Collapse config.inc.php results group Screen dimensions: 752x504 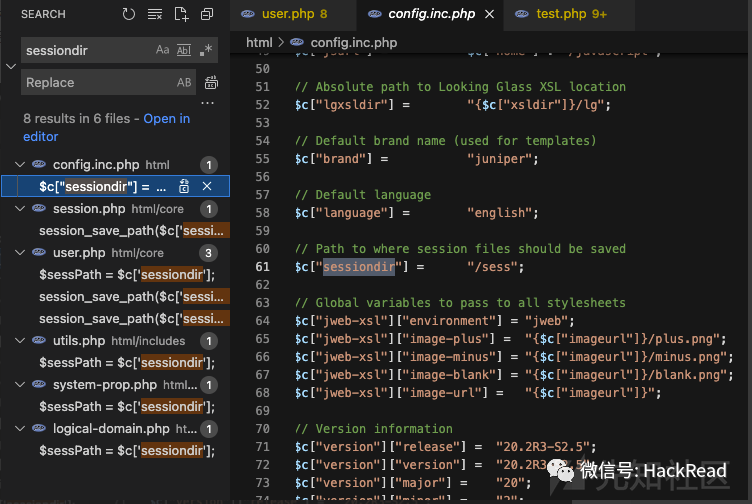point(20,164)
